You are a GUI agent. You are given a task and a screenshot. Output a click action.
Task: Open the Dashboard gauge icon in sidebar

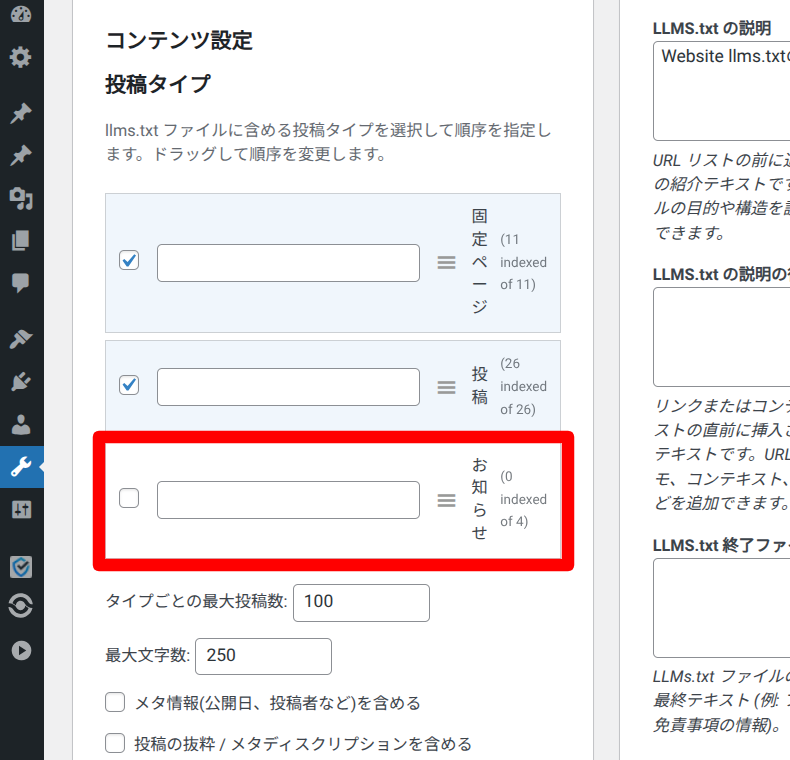click(x=21, y=14)
